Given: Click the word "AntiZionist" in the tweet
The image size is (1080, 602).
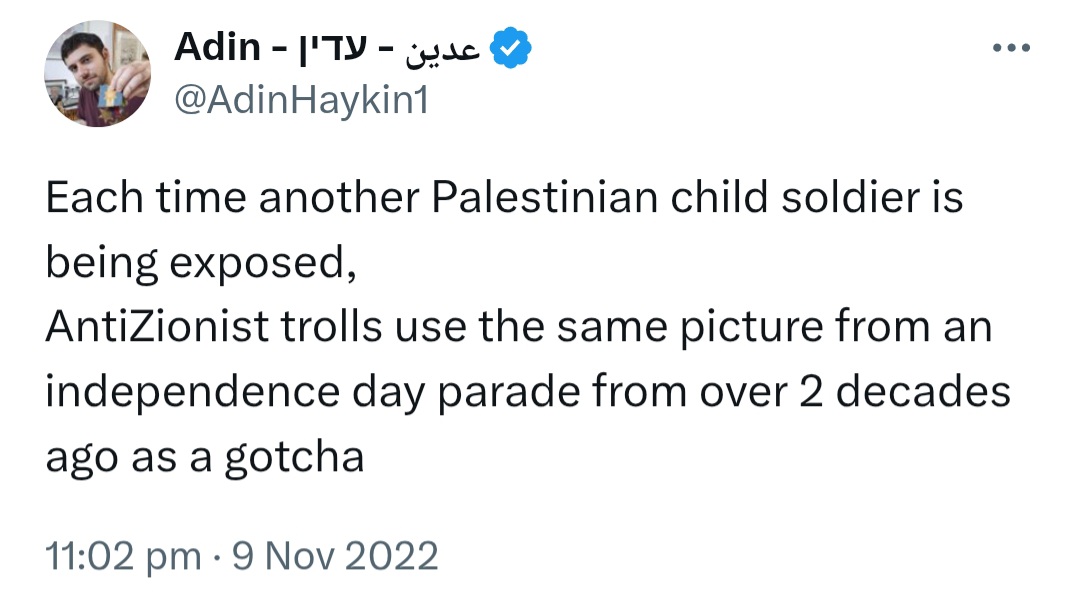Looking at the screenshot, I should (157, 326).
